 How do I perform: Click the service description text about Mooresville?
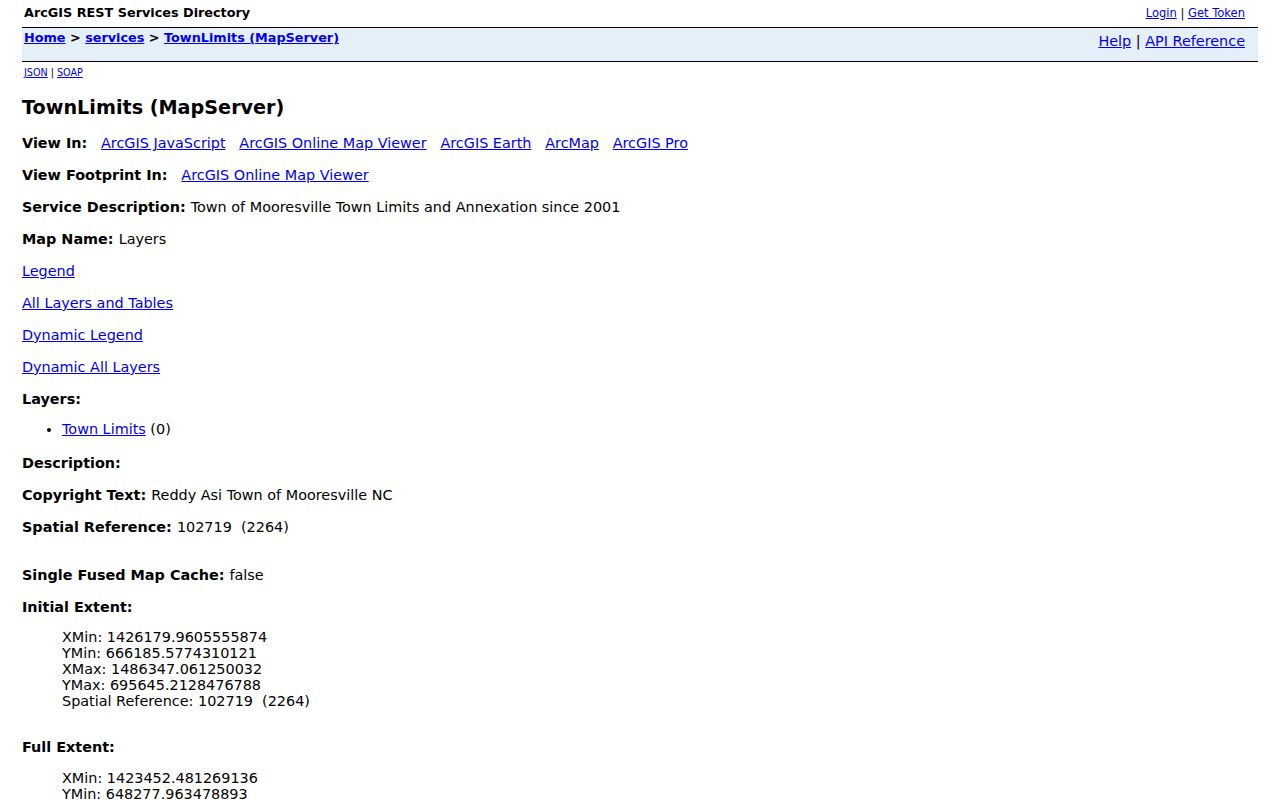tap(405, 207)
